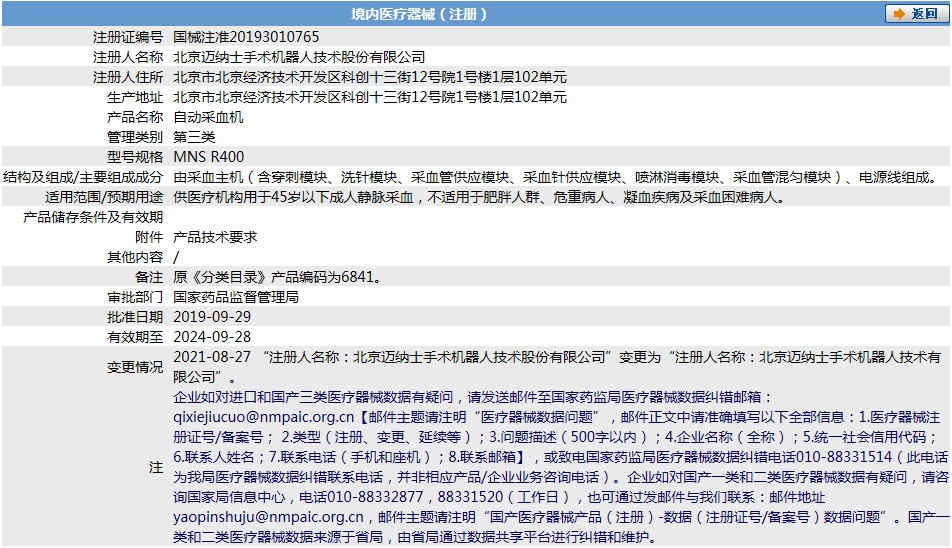Click the 附件 label
This screenshot has width=952, height=548.
[x=149, y=237]
